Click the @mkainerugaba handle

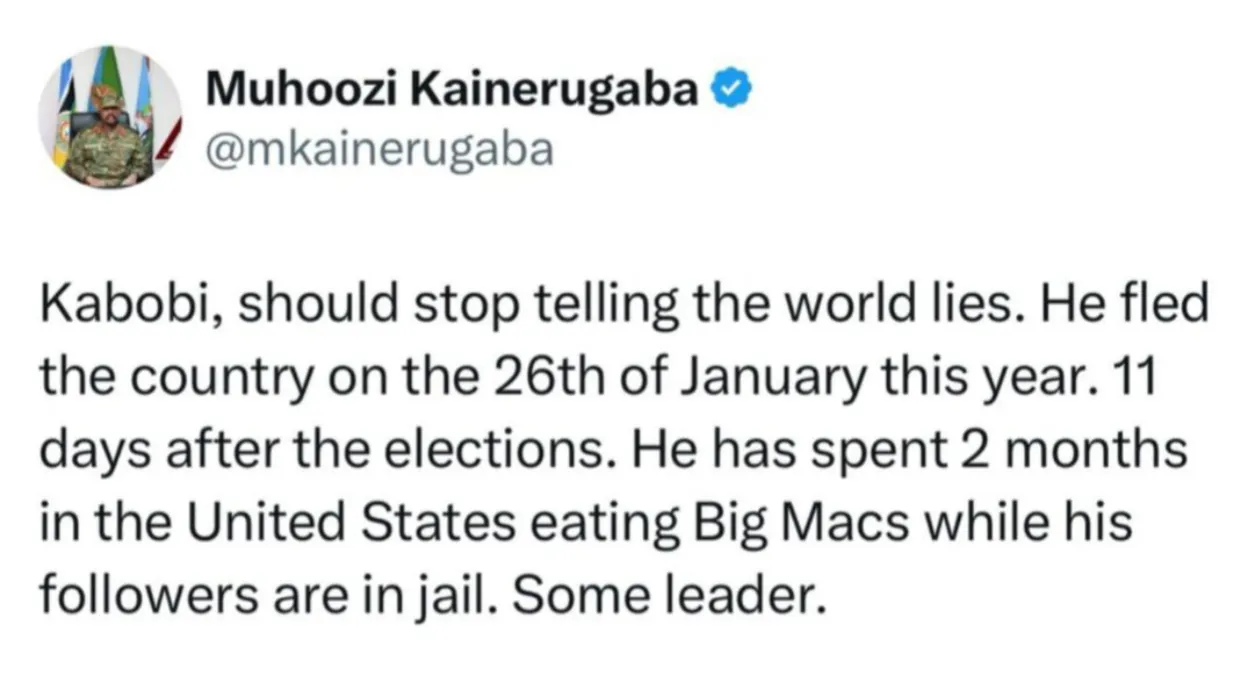click(x=379, y=148)
